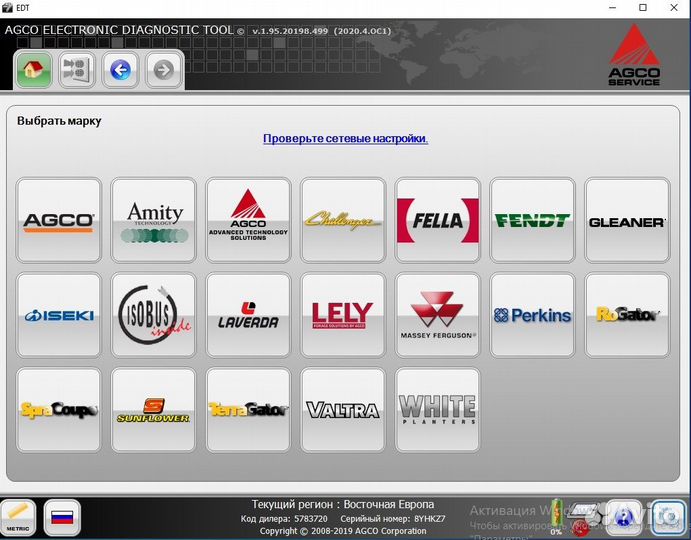Toggle the METRIC units button
This screenshot has width=691, height=540.
coord(17,517)
